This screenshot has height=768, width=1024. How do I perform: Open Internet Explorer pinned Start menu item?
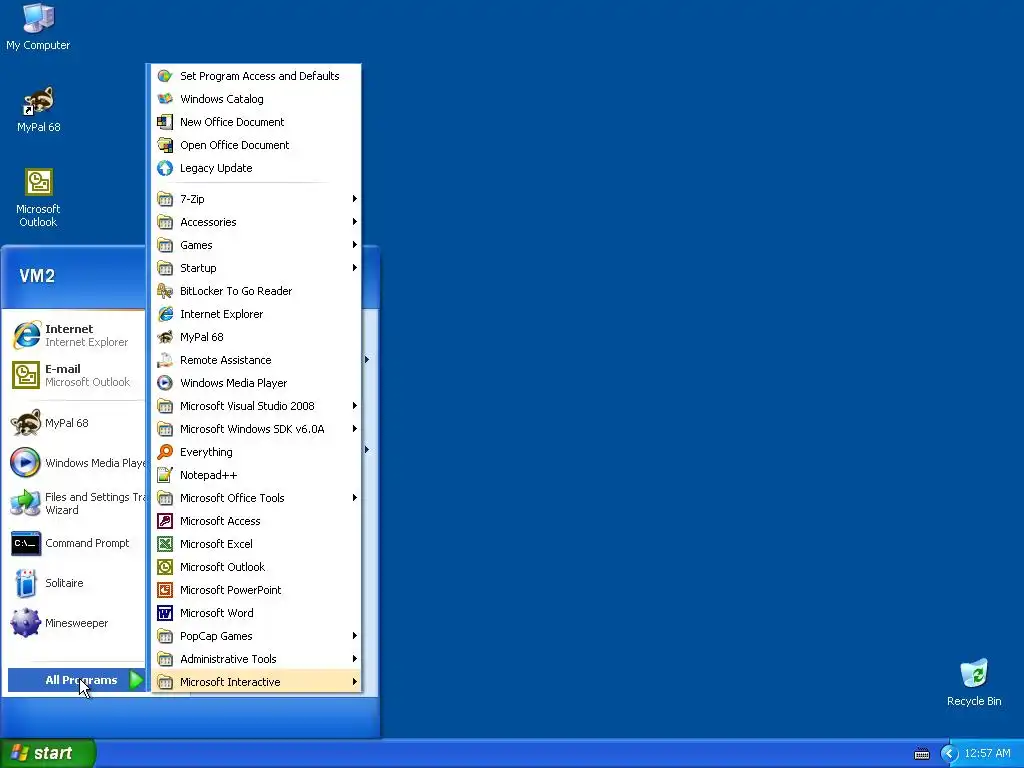coord(74,336)
